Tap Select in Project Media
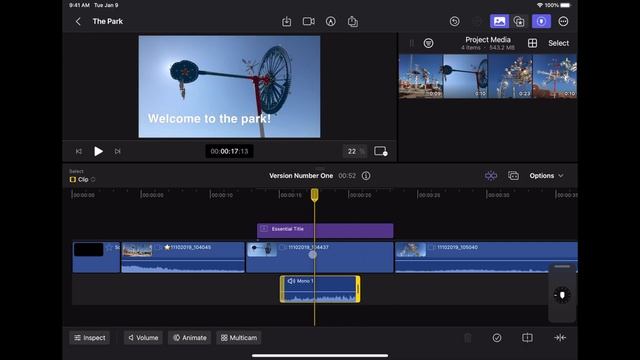This screenshot has width=640, height=360. tap(558, 43)
